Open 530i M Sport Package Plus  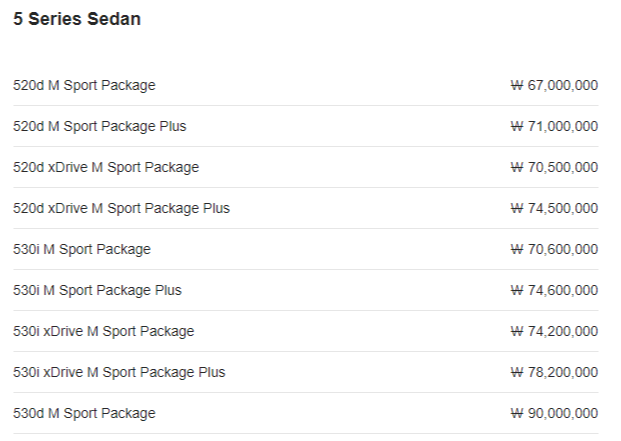tap(97, 290)
